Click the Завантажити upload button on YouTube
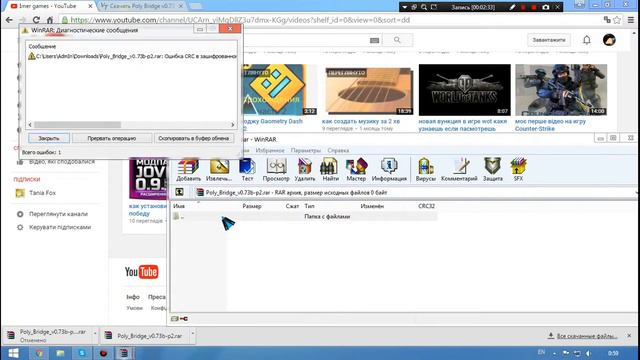Viewport: 640px width, 360px height. coord(549,40)
